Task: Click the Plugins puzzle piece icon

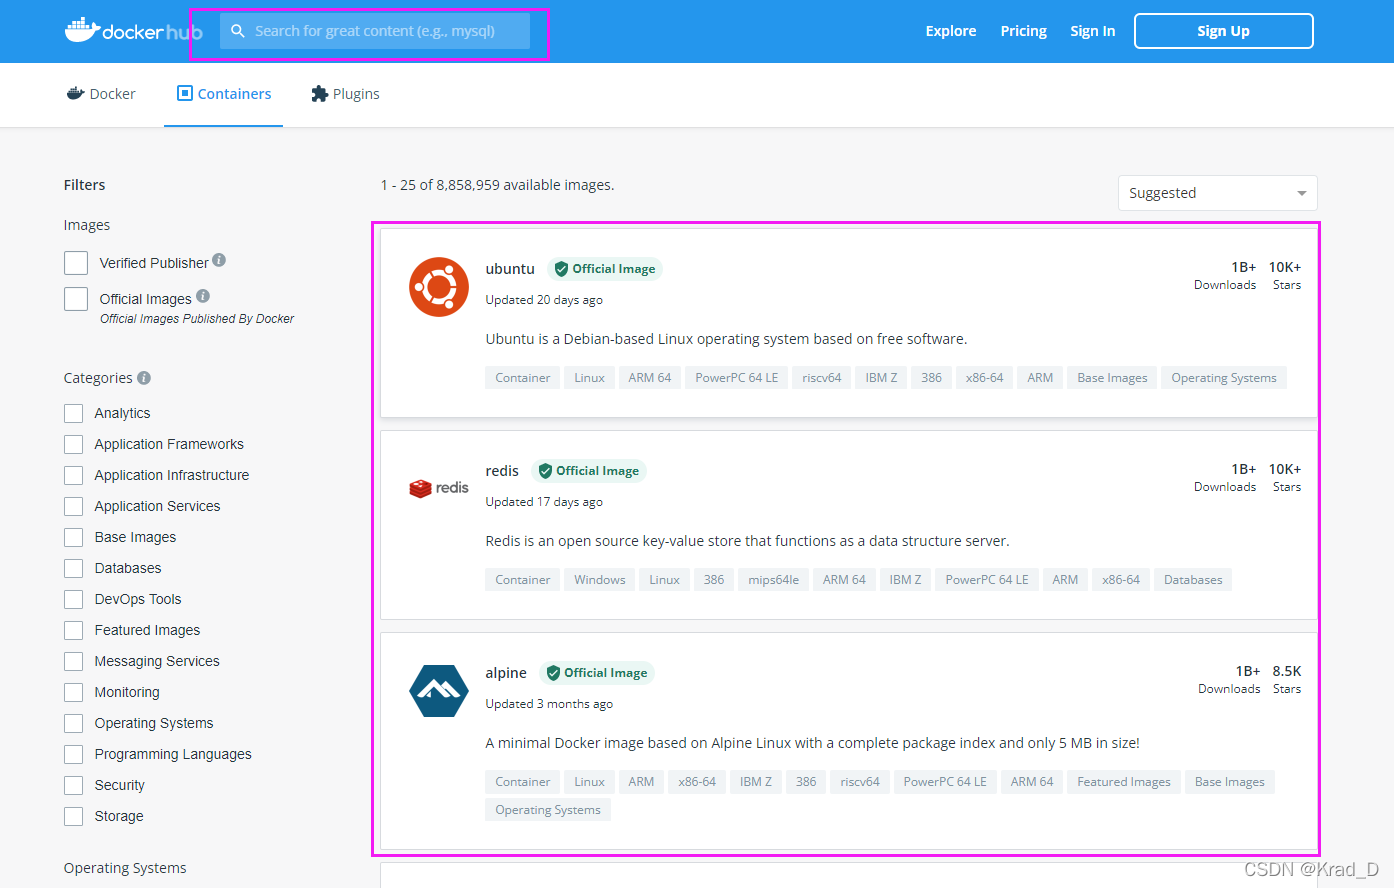Action: [x=319, y=93]
